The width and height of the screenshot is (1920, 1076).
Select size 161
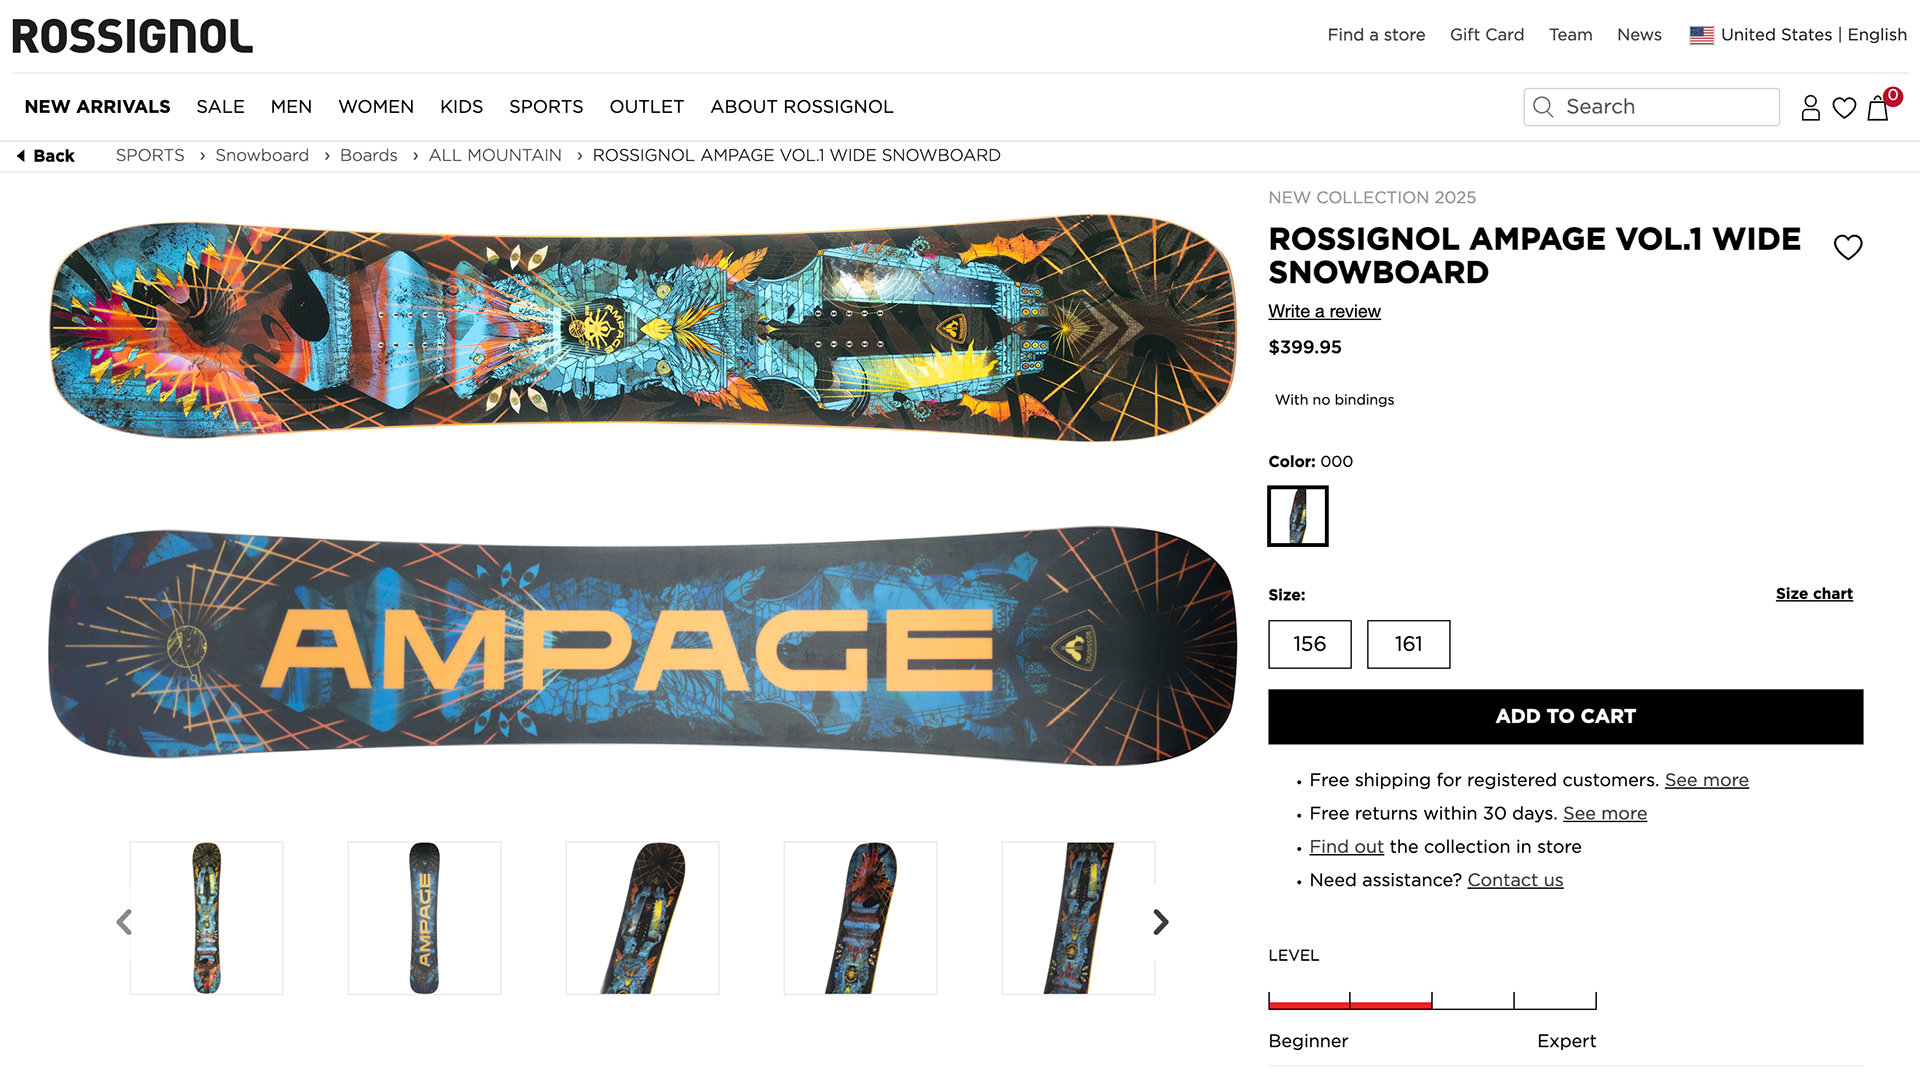1408,644
